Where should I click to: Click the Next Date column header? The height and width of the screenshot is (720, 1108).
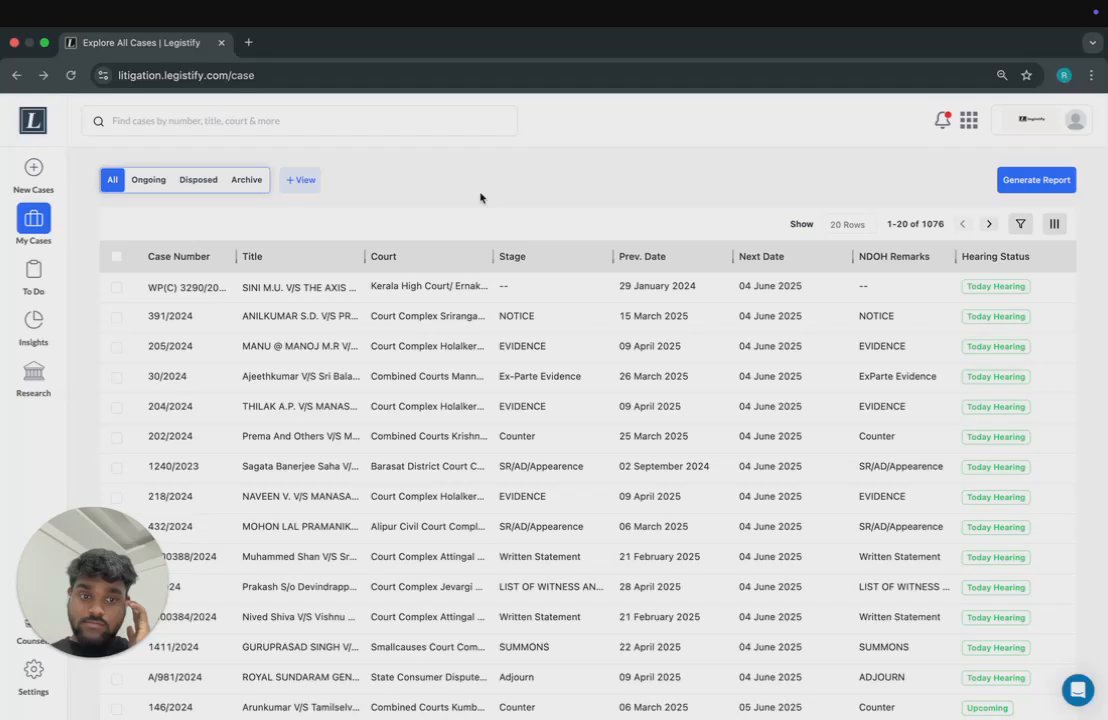coord(761,256)
